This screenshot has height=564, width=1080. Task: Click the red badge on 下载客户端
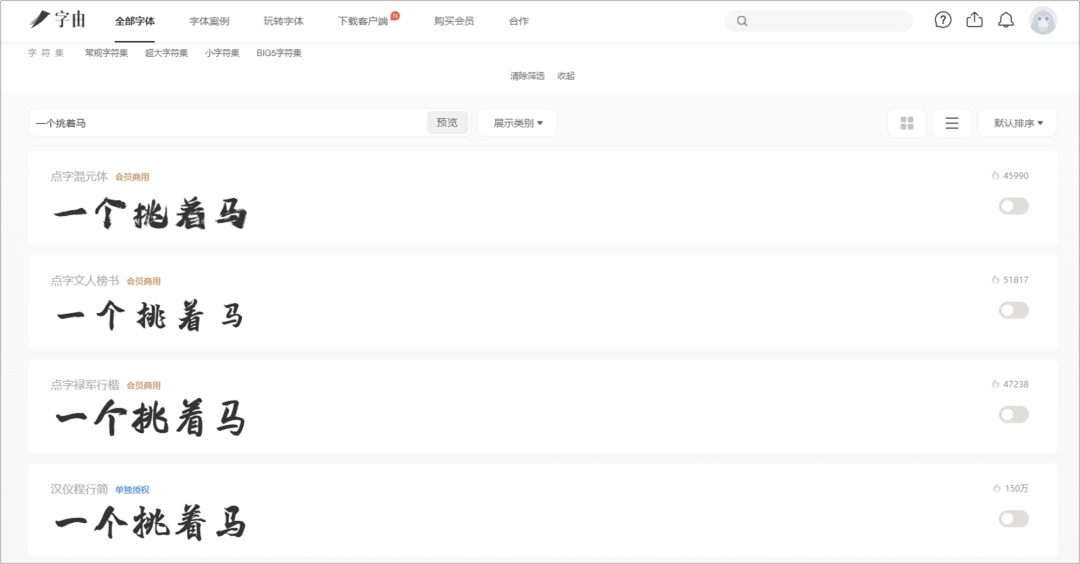(x=395, y=15)
